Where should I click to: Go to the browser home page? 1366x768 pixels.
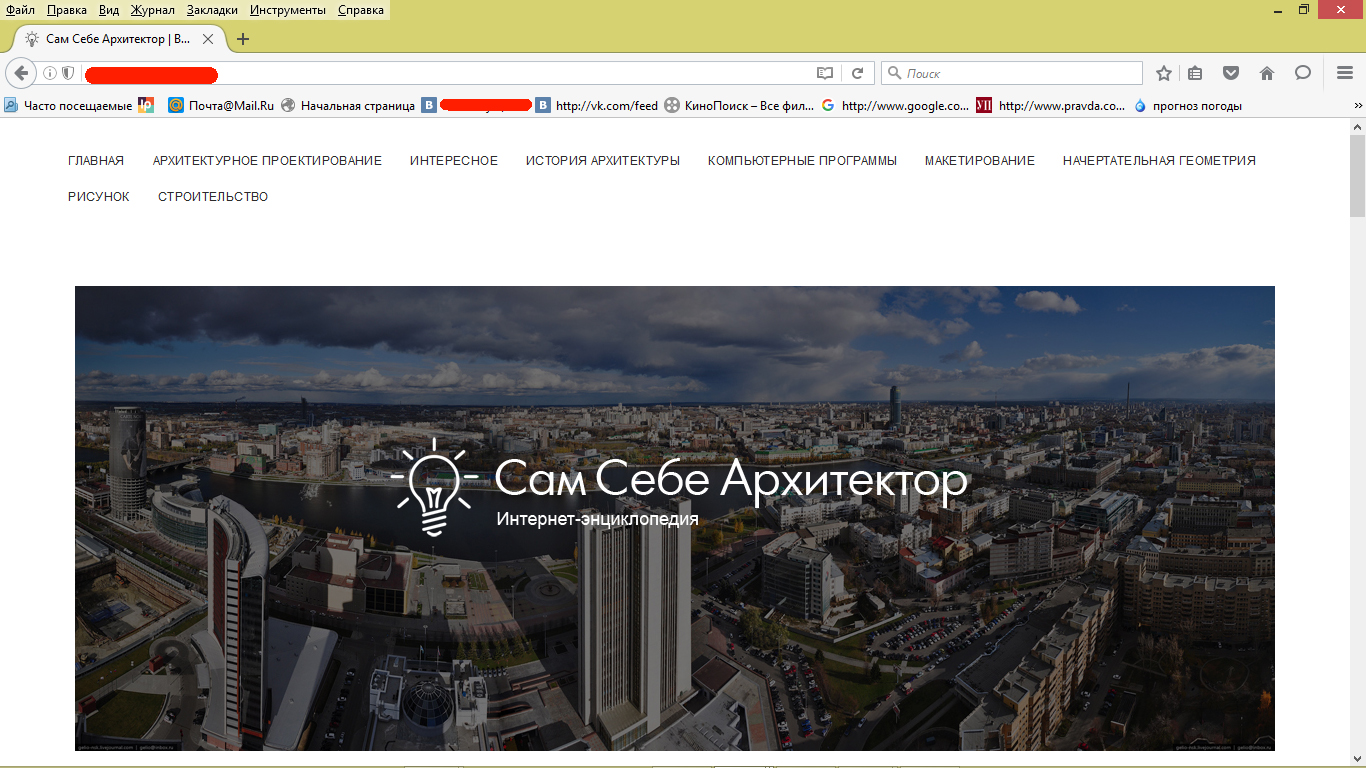pos(1267,73)
